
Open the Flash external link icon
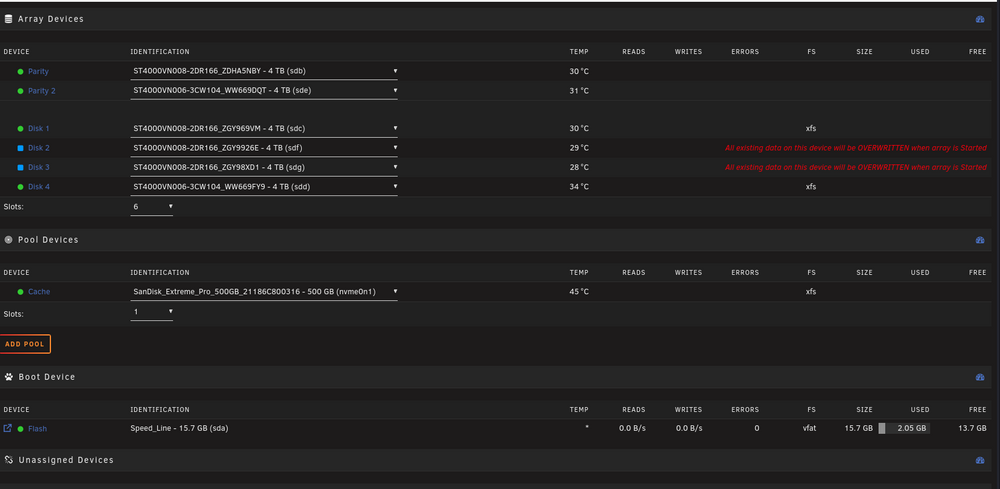[x=8, y=428]
